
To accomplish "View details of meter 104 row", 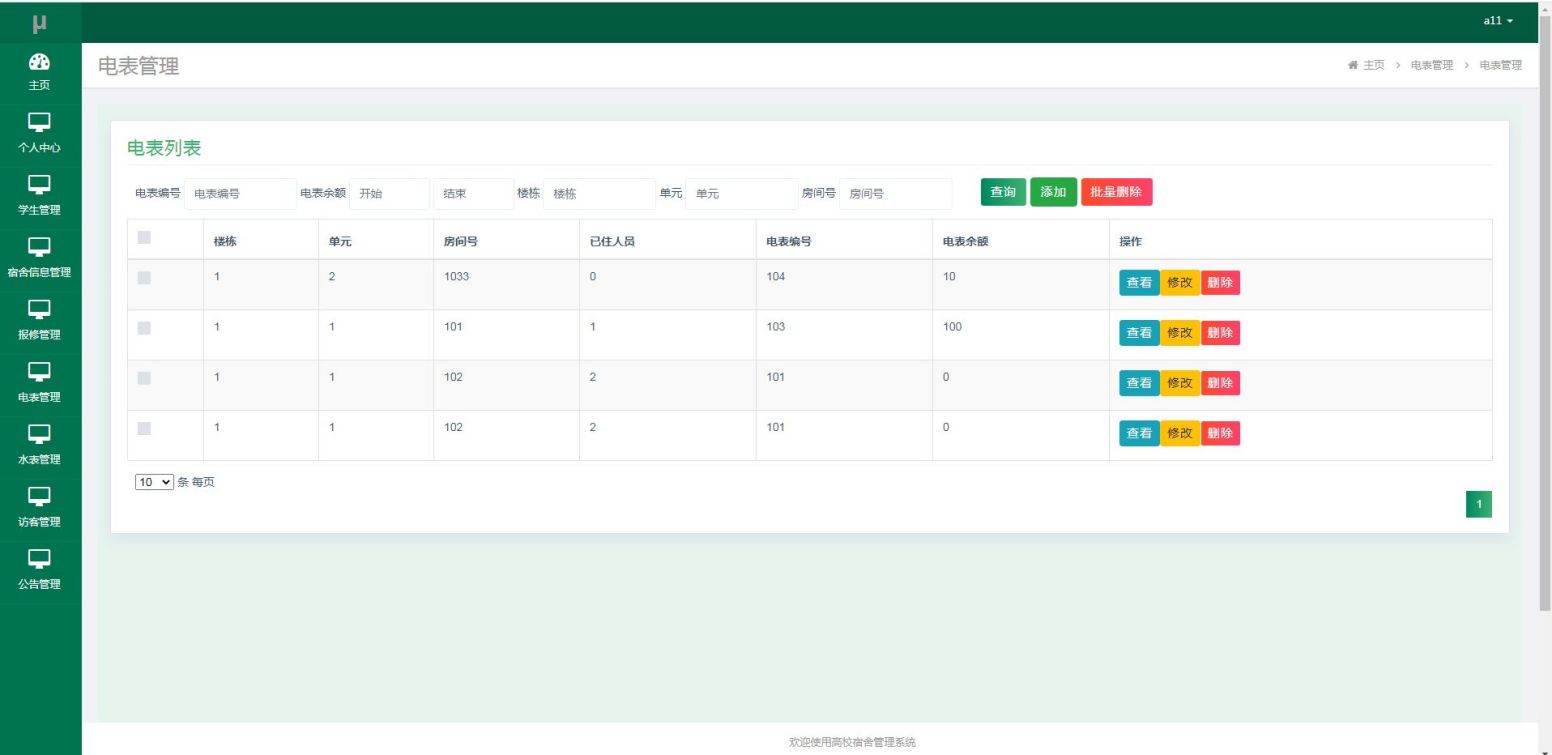I will coord(1139,283).
